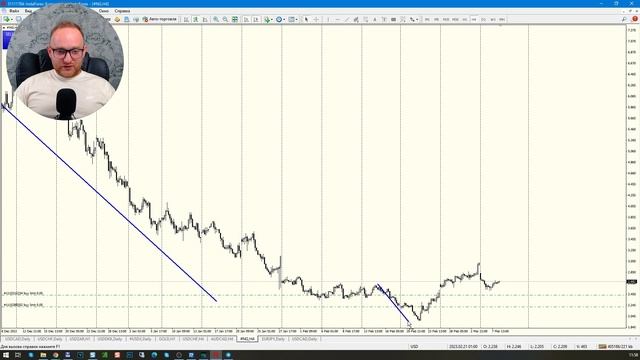640x360 pixels.
Task: Open the Profiles toolbar icon
Action: click(18, 19)
